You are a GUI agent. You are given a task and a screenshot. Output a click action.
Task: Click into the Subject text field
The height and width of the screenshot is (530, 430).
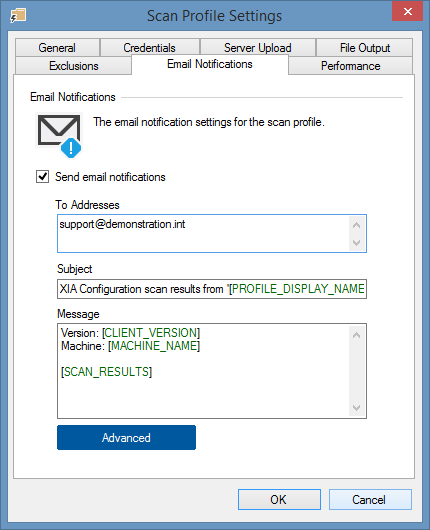coord(212,289)
